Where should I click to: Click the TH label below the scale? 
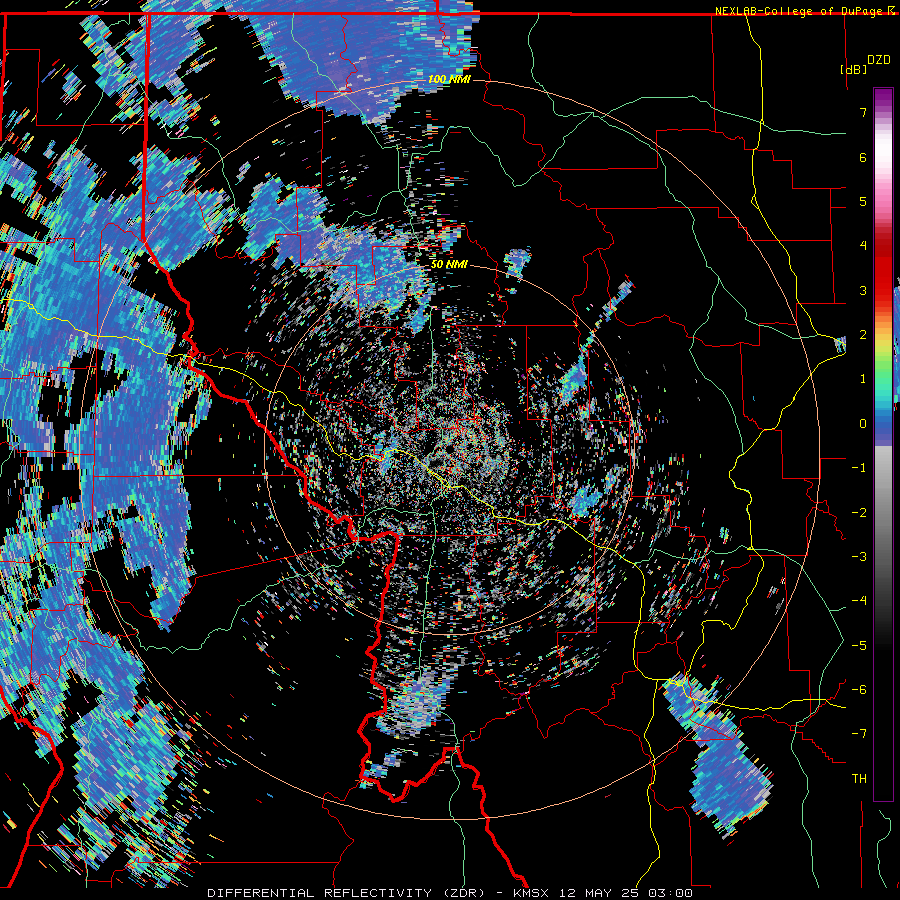point(859,779)
